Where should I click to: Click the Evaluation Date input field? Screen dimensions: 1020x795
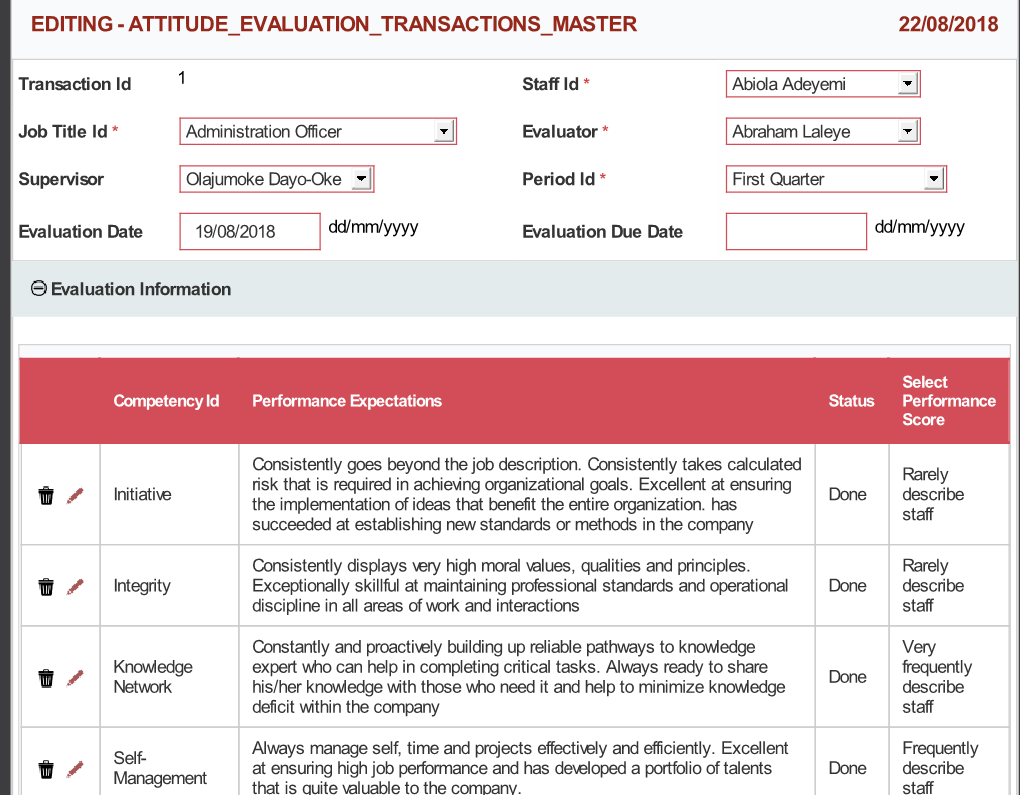[x=250, y=232]
